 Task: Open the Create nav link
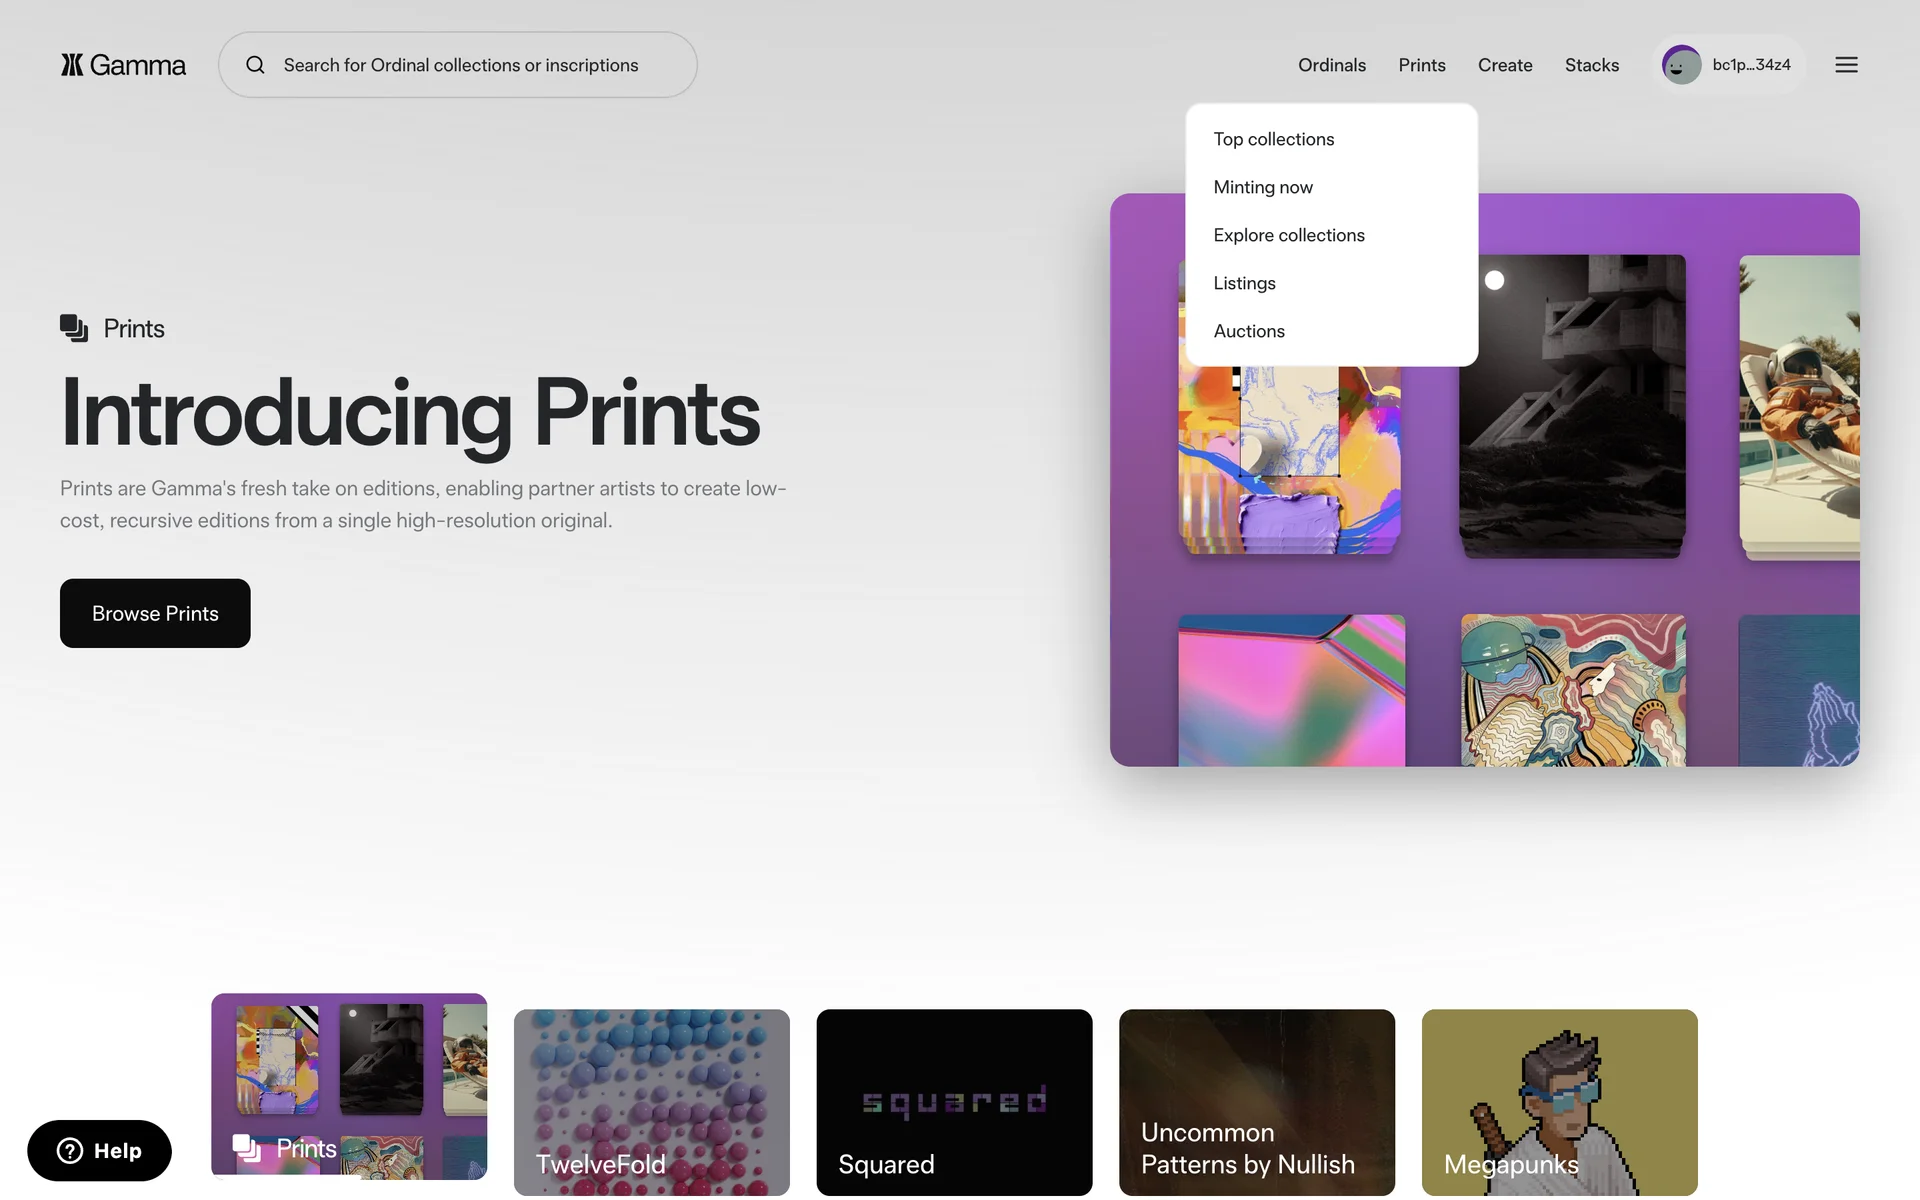point(1504,65)
